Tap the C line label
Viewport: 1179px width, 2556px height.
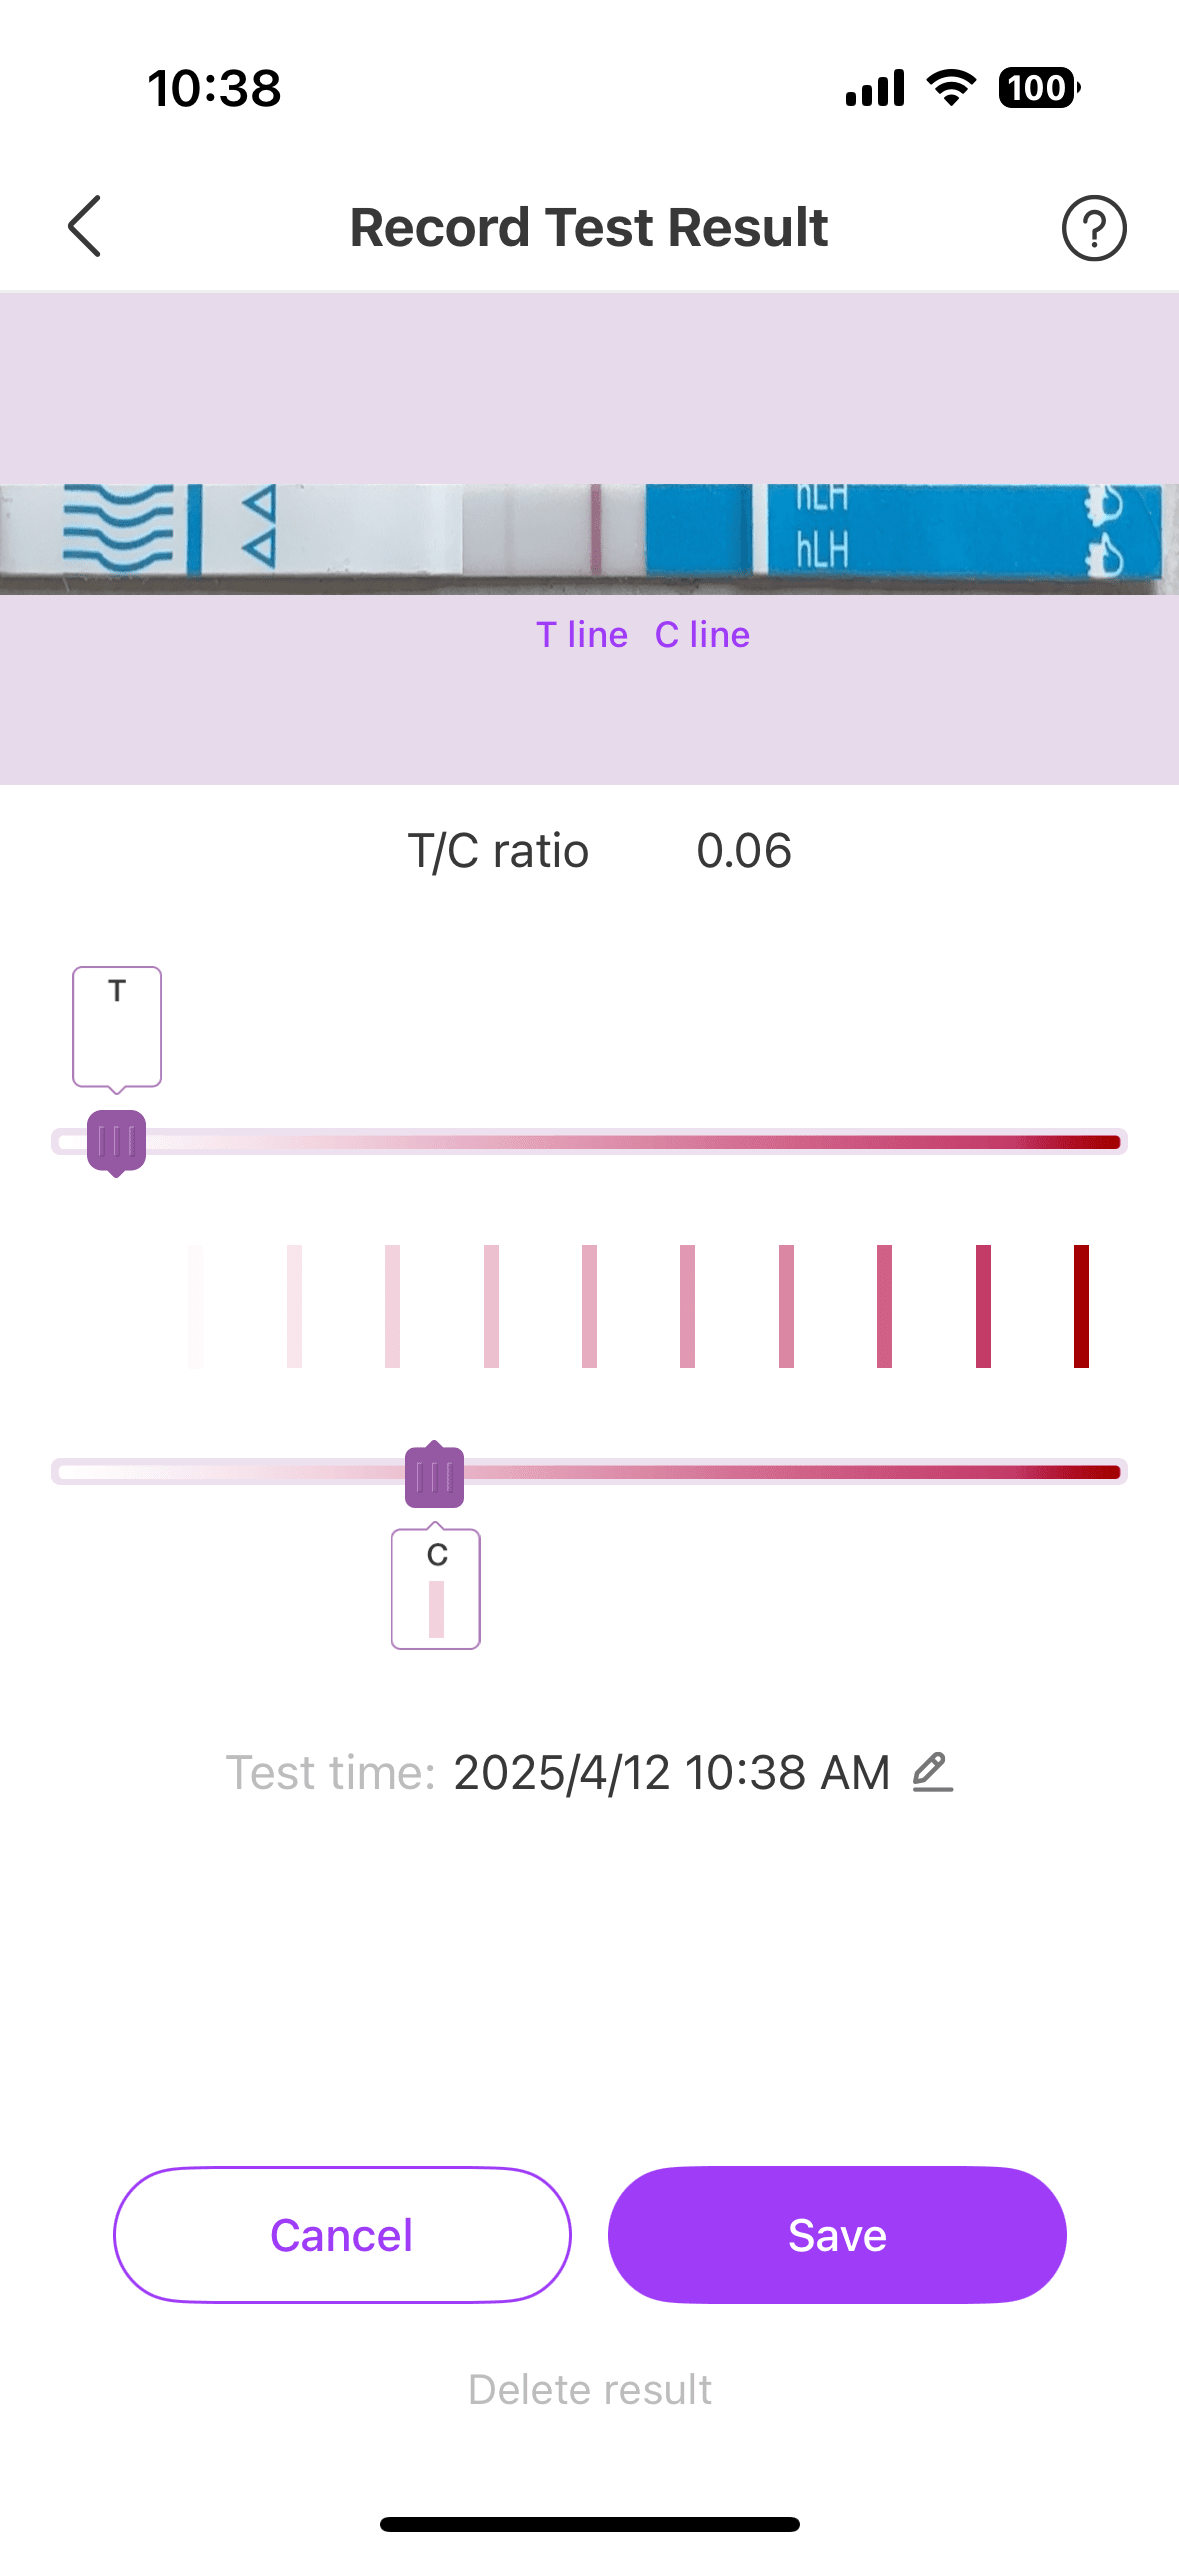coord(702,635)
